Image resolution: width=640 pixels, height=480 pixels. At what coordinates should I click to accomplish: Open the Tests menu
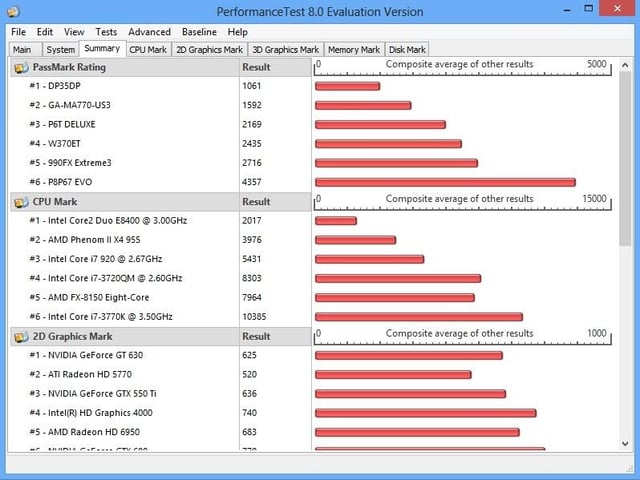click(106, 32)
